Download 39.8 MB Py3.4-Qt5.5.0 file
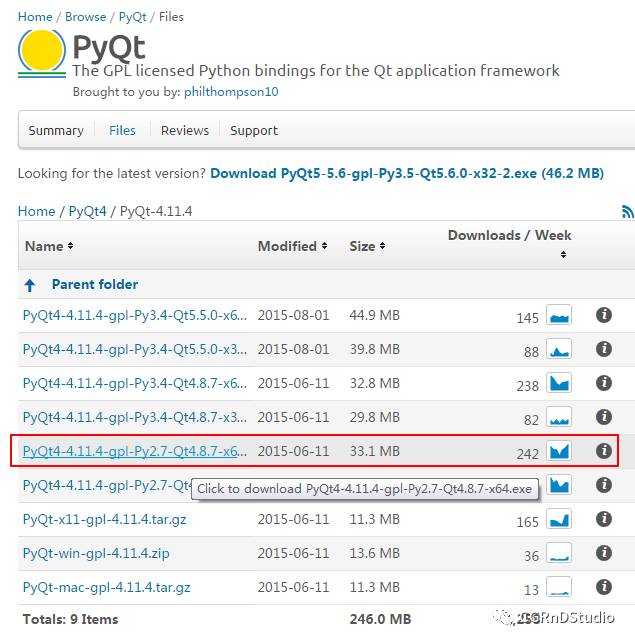Screen dimensions: 635x643 [135, 349]
